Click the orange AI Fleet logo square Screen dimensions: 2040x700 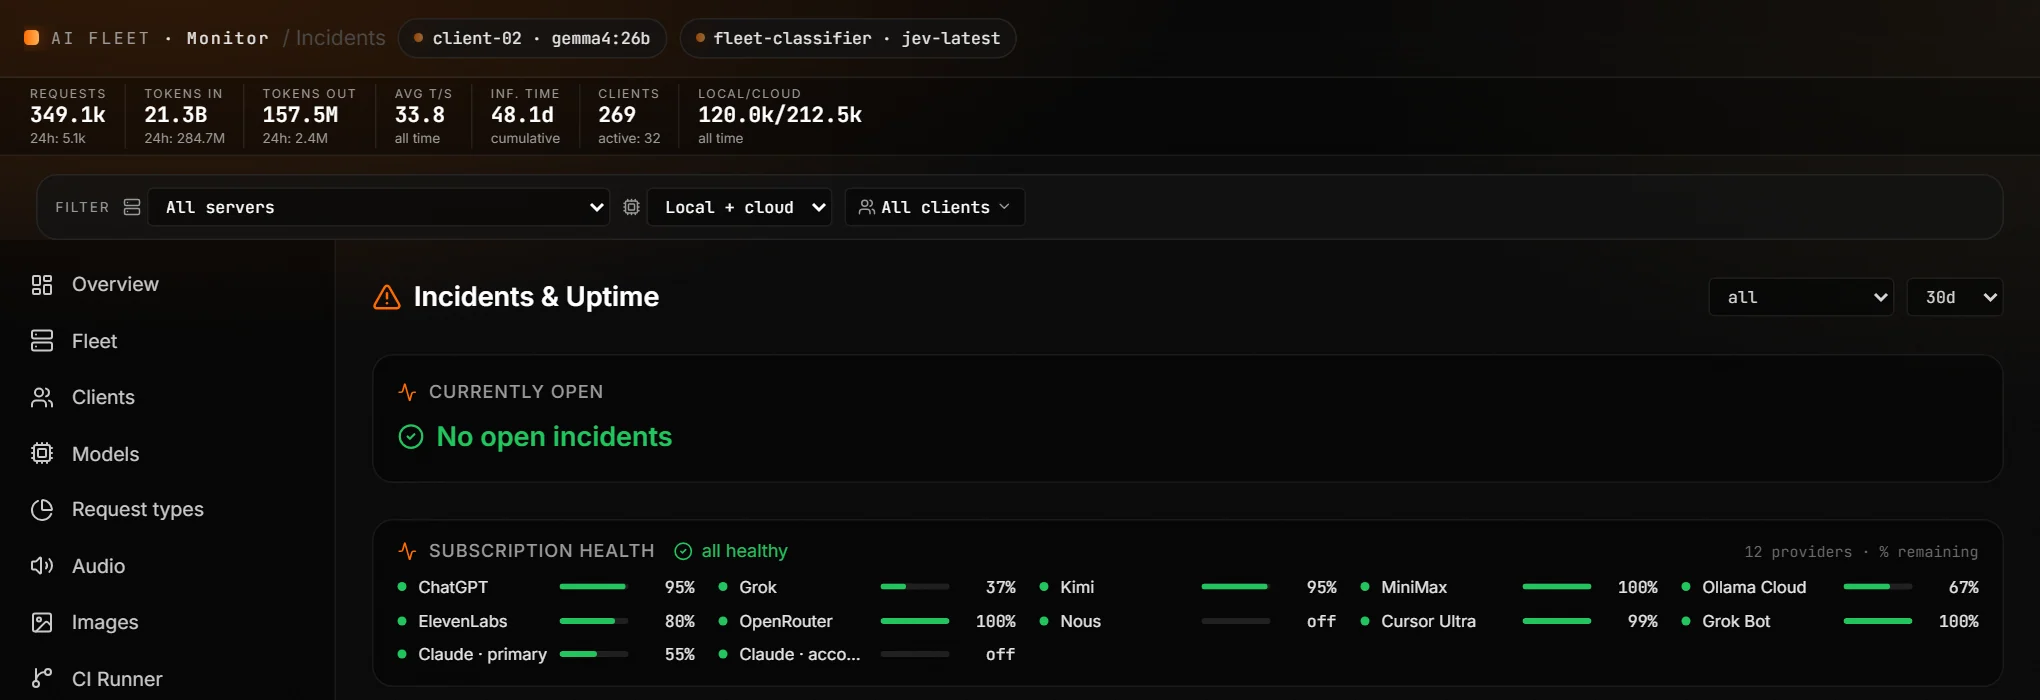pos(32,38)
